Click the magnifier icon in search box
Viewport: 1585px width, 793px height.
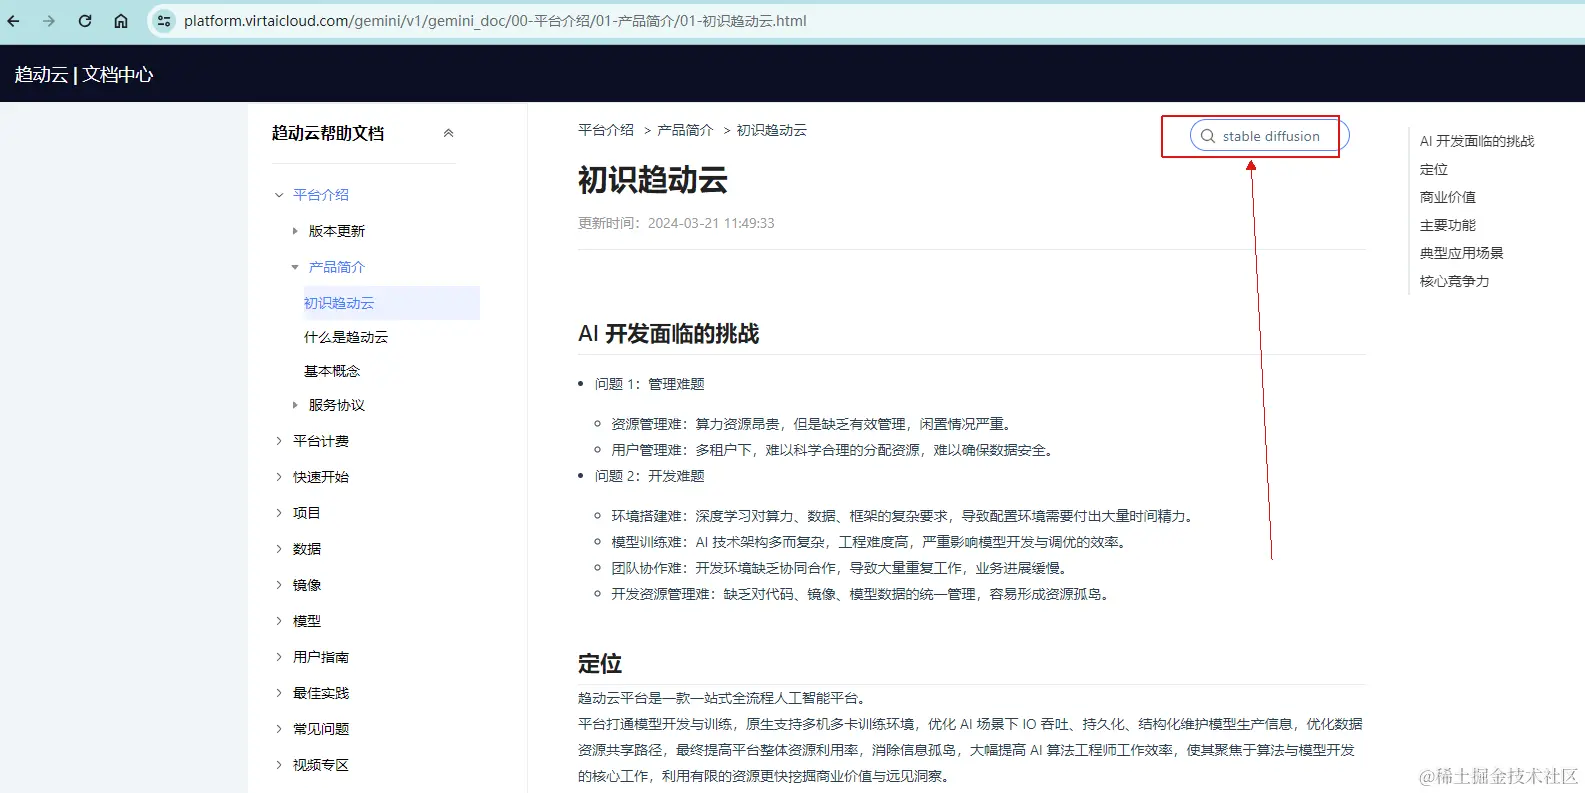1208,136
